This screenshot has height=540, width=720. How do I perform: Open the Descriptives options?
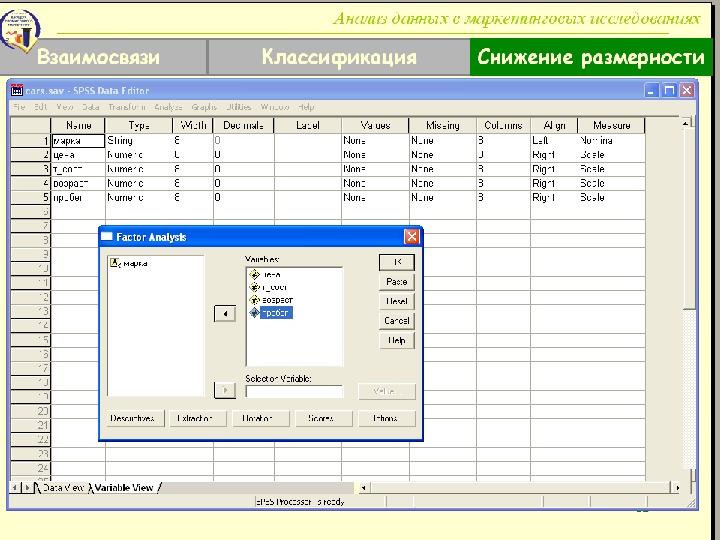135,418
